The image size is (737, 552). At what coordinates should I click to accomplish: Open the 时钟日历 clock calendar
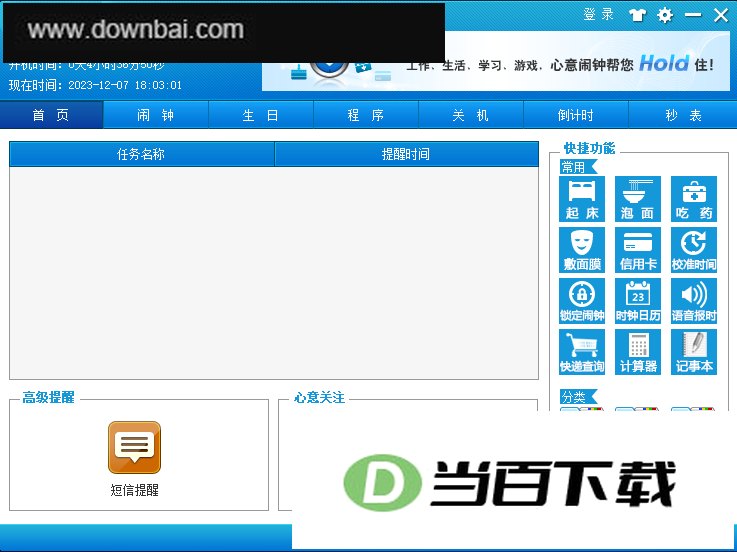pos(638,301)
